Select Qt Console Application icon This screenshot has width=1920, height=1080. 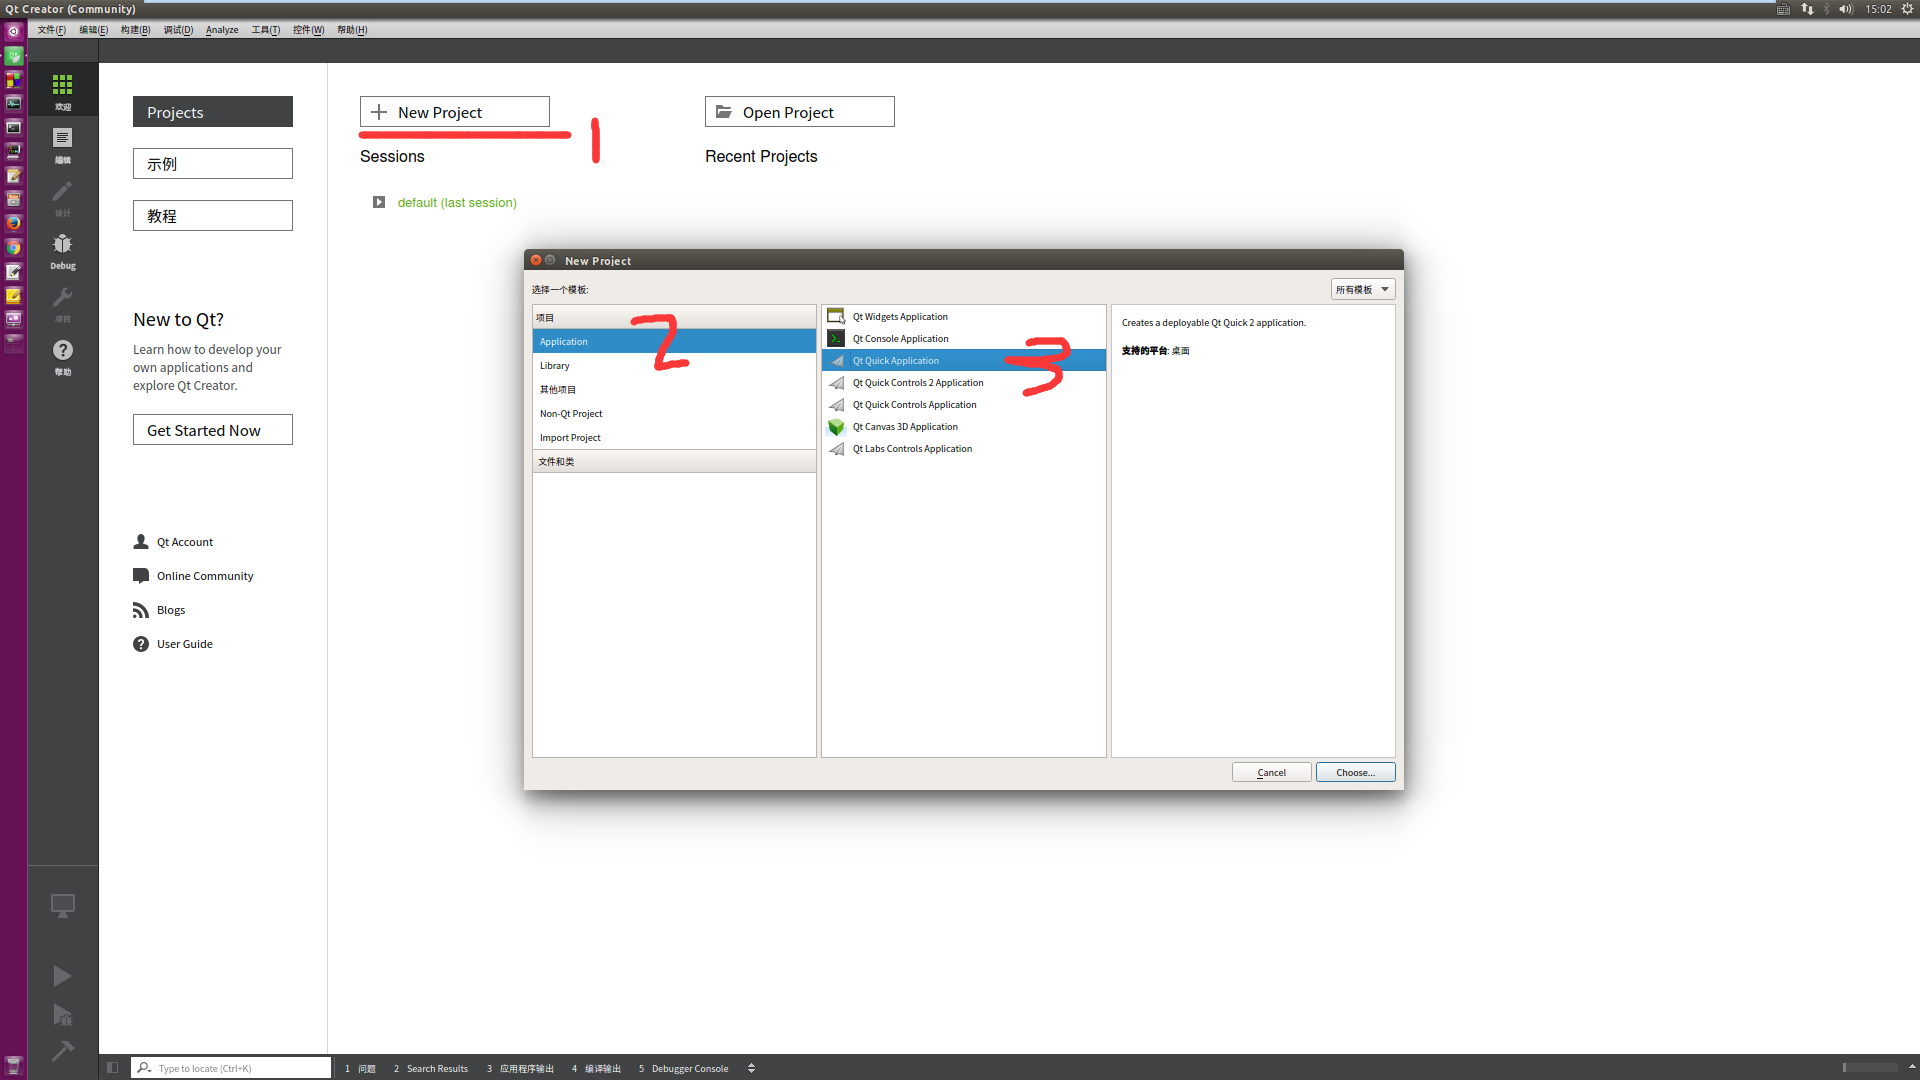(836, 339)
